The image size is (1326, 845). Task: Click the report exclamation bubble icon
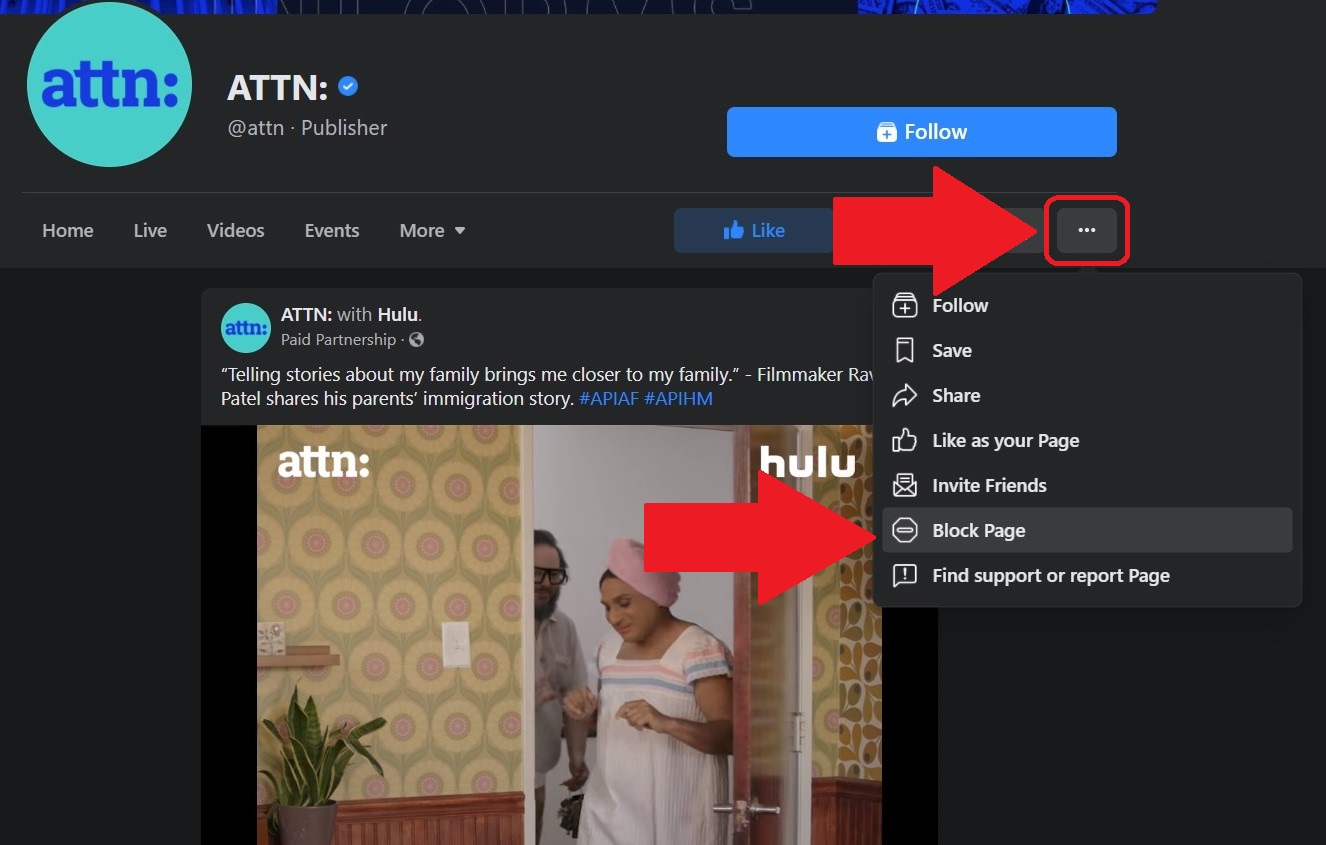(905, 575)
